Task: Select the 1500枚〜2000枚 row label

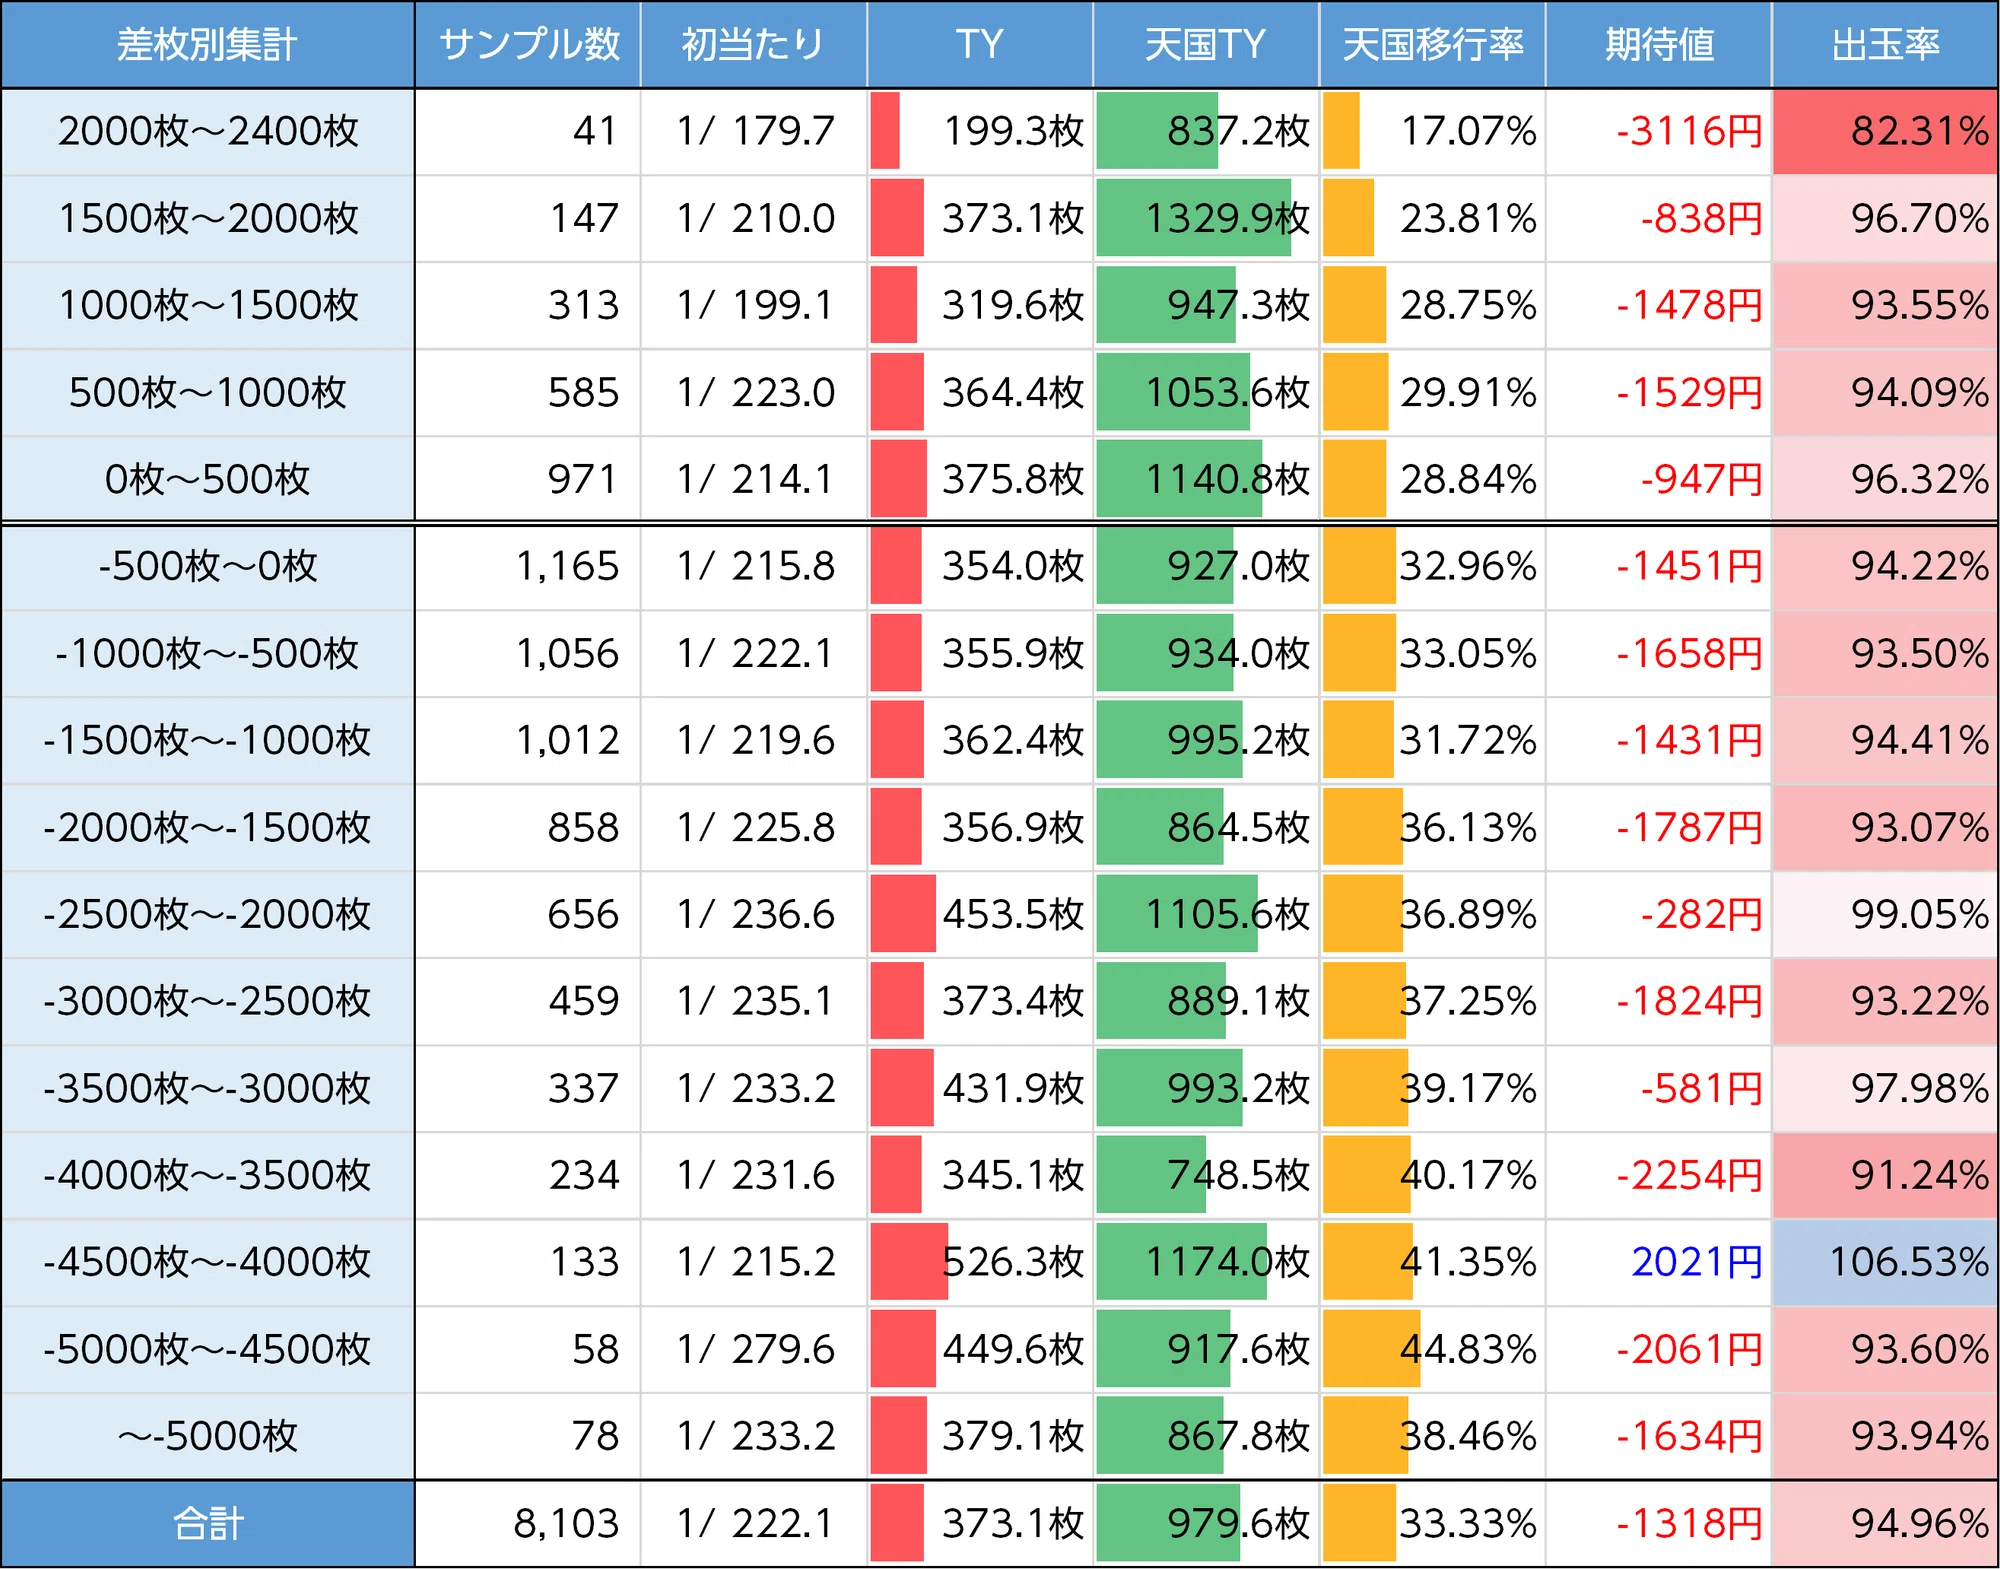Action: click(x=207, y=218)
